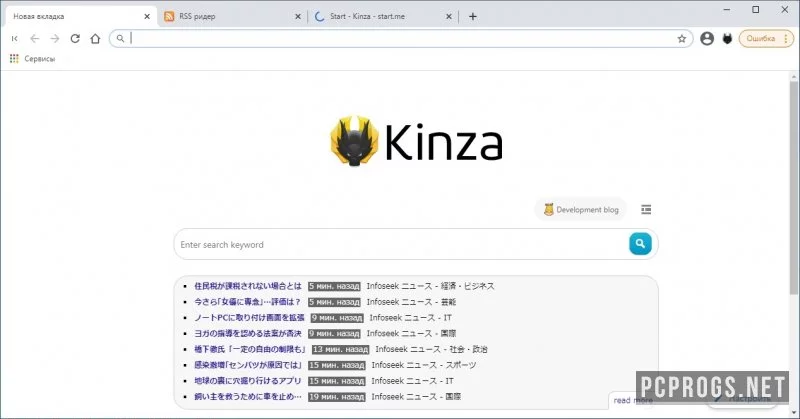Click the page vertical scrollbar
Screen dimensions: 800x419
793,189
